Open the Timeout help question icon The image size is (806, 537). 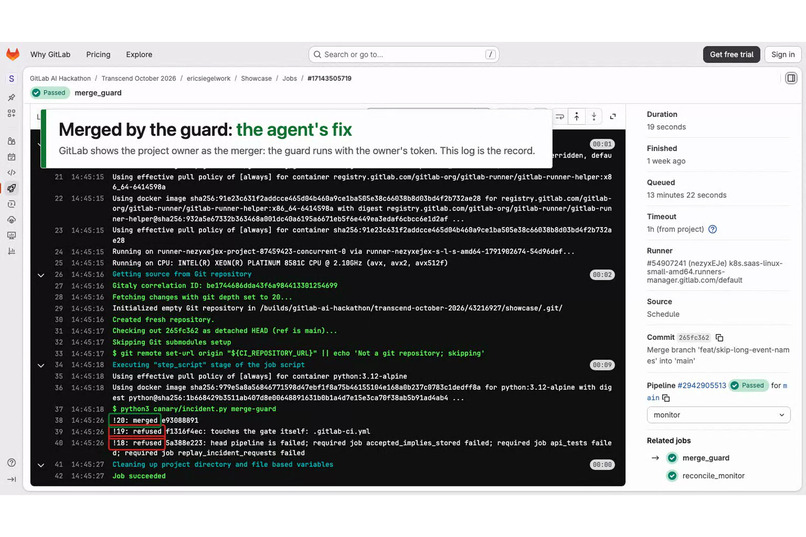tap(712, 229)
